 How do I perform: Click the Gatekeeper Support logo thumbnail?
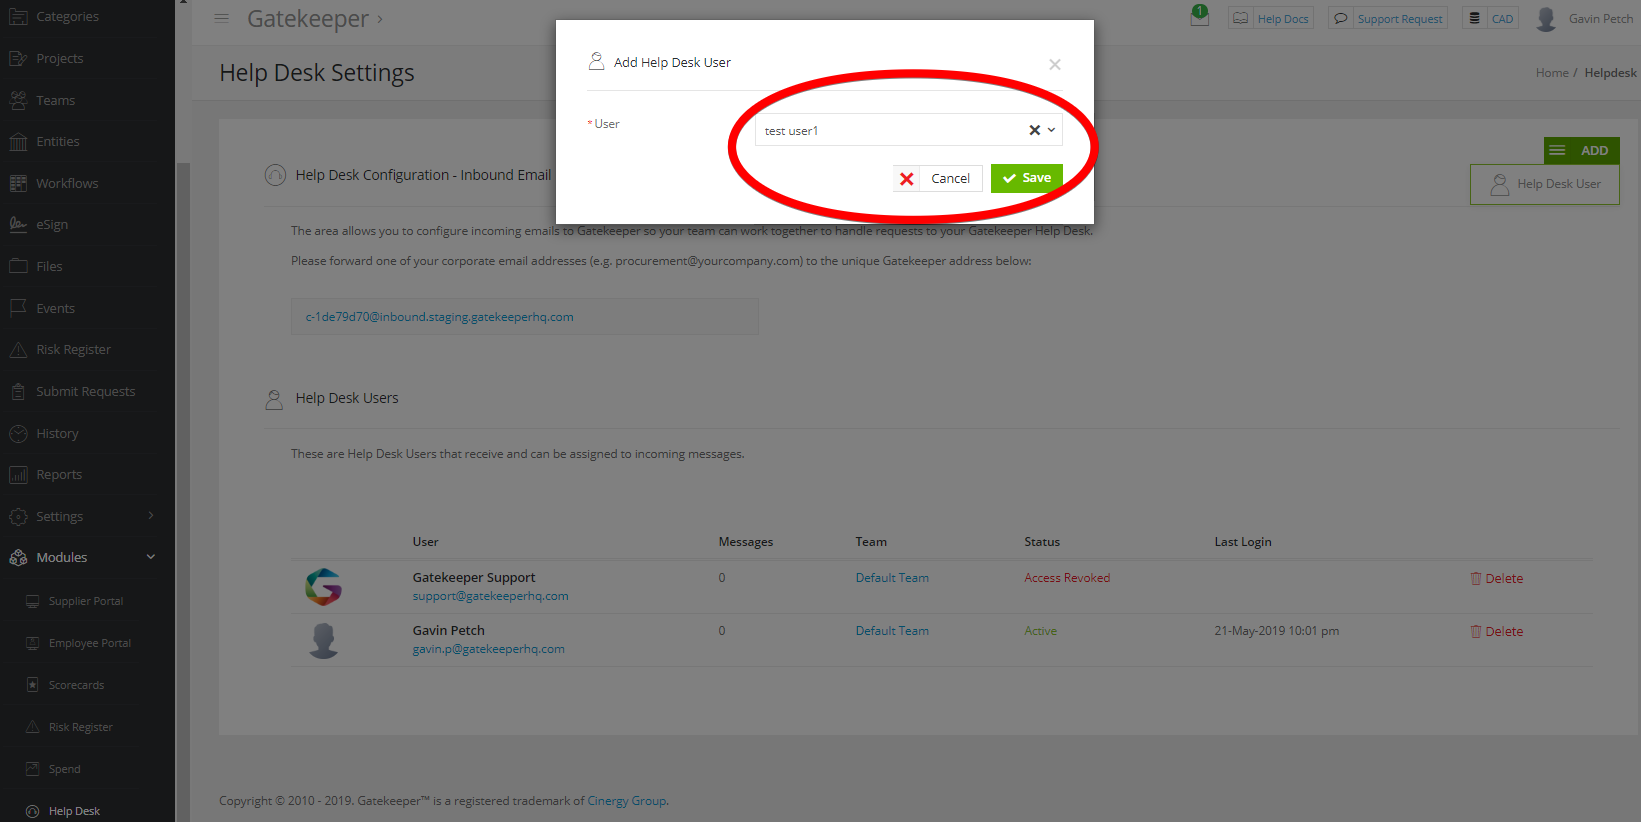323,587
